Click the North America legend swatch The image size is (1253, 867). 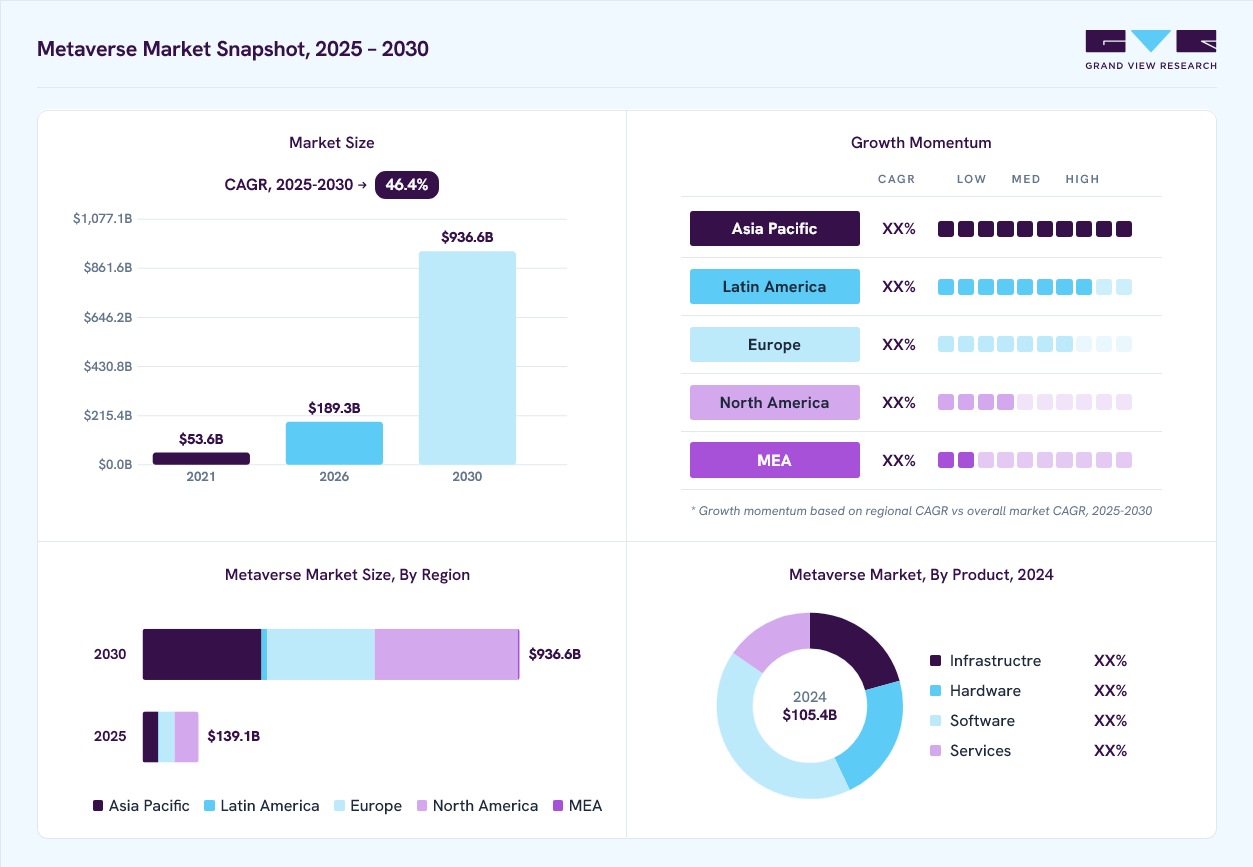point(422,806)
